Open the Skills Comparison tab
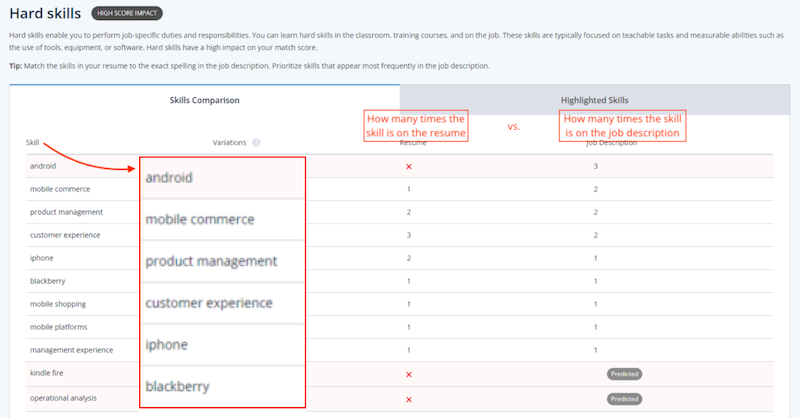This screenshot has width=800, height=418. pos(204,100)
